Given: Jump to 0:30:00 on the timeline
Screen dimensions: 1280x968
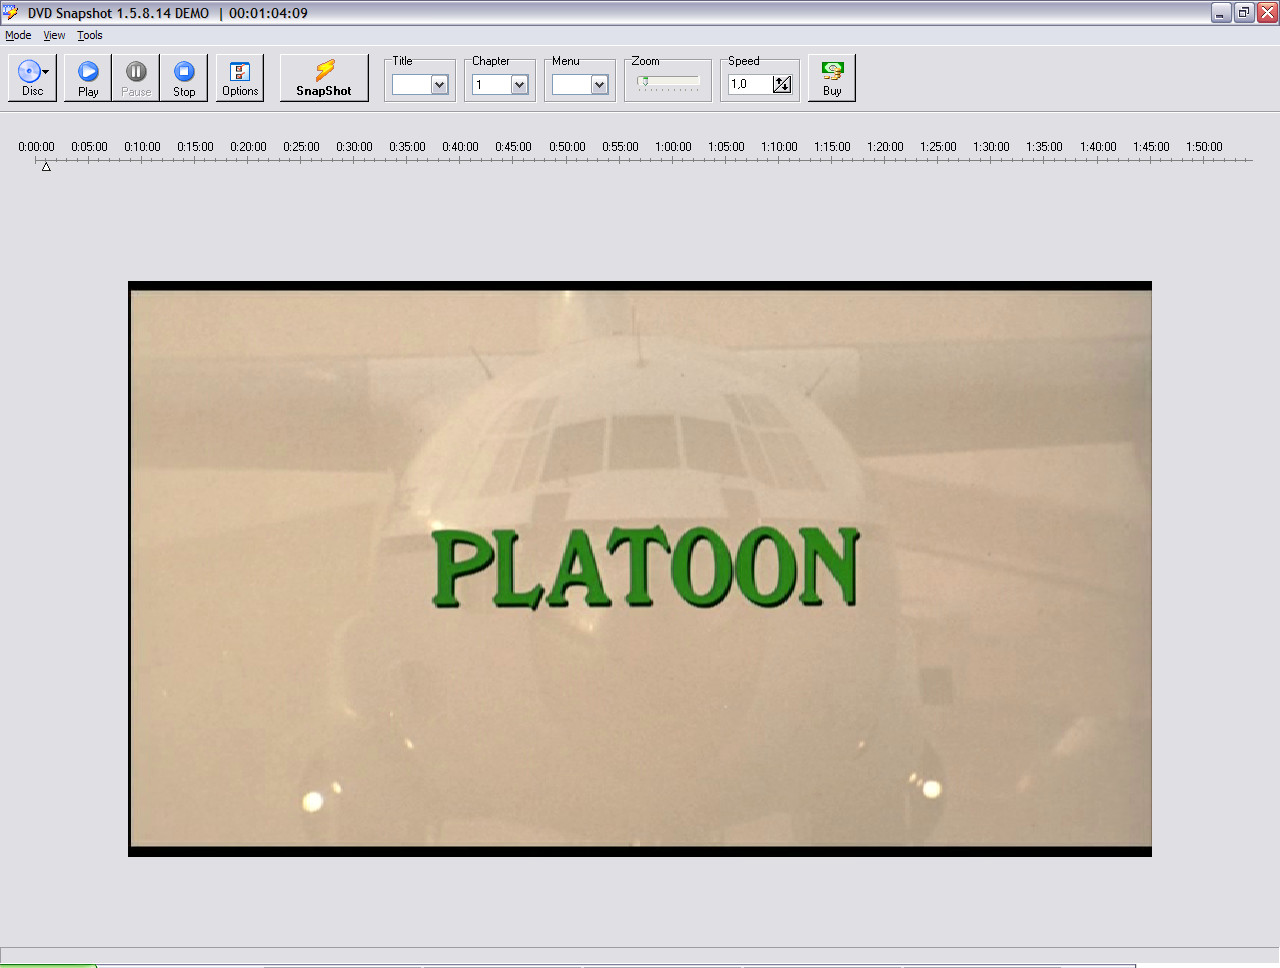Looking at the screenshot, I should tap(354, 146).
